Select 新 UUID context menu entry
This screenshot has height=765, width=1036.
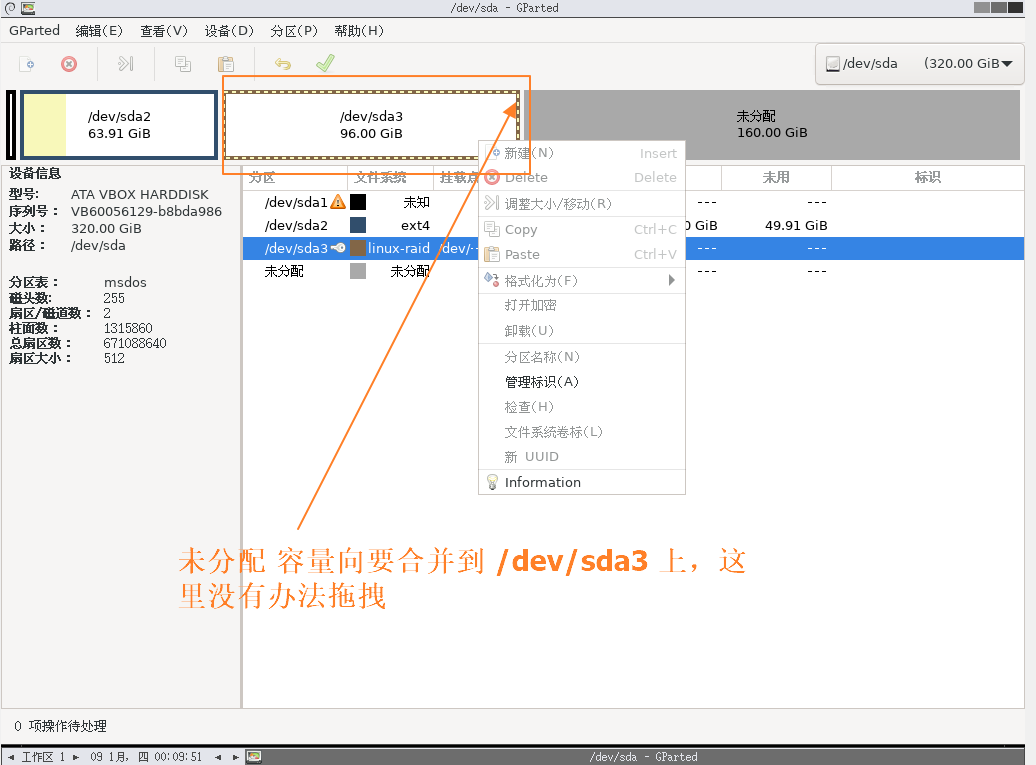click(581, 456)
